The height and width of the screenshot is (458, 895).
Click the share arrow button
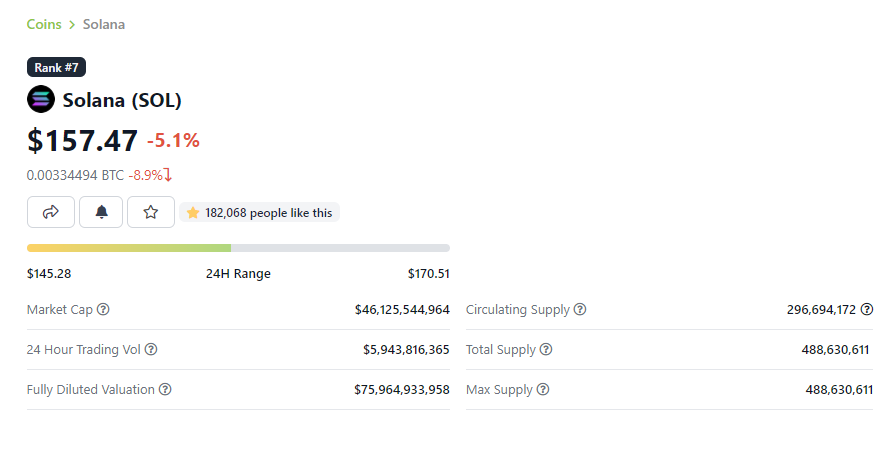[51, 212]
